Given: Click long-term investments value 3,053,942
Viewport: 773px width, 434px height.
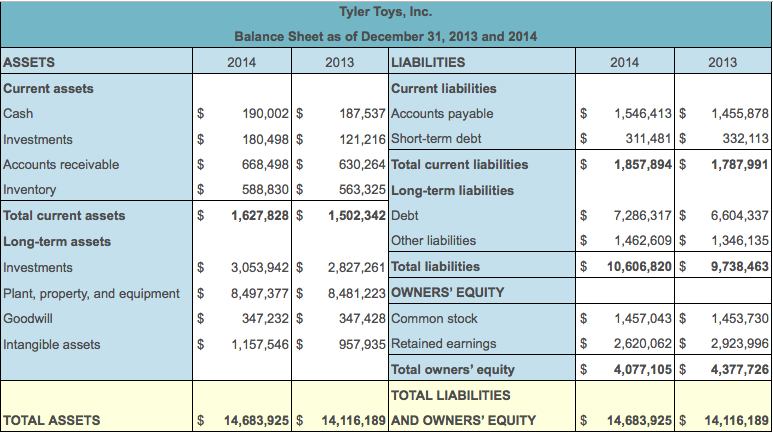Looking at the screenshot, I should 260,268.
